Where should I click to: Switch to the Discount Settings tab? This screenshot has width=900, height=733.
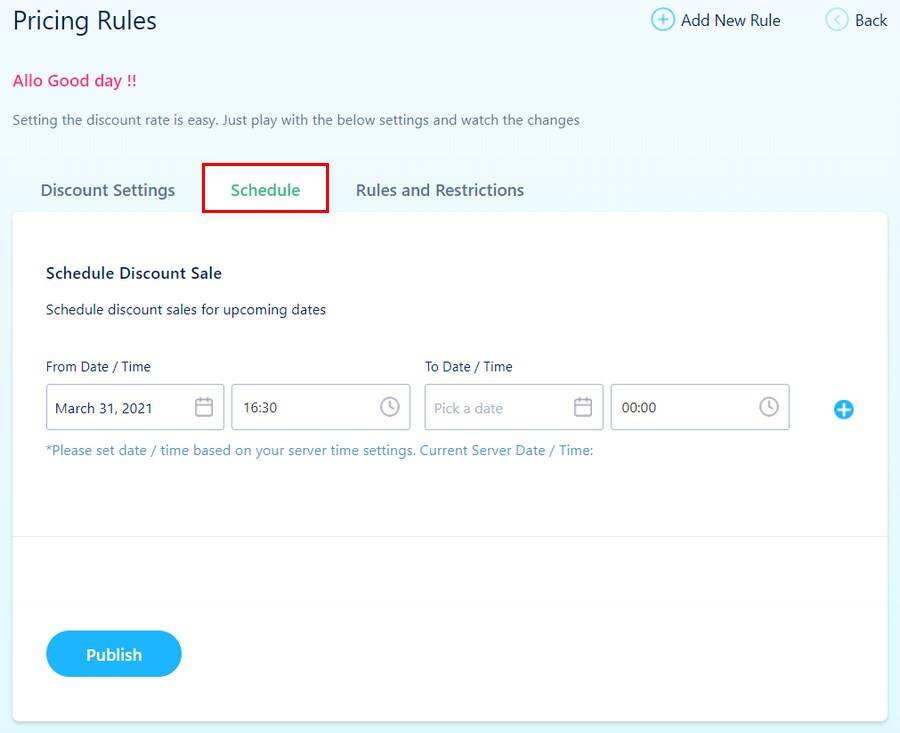click(x=108, y=190)
